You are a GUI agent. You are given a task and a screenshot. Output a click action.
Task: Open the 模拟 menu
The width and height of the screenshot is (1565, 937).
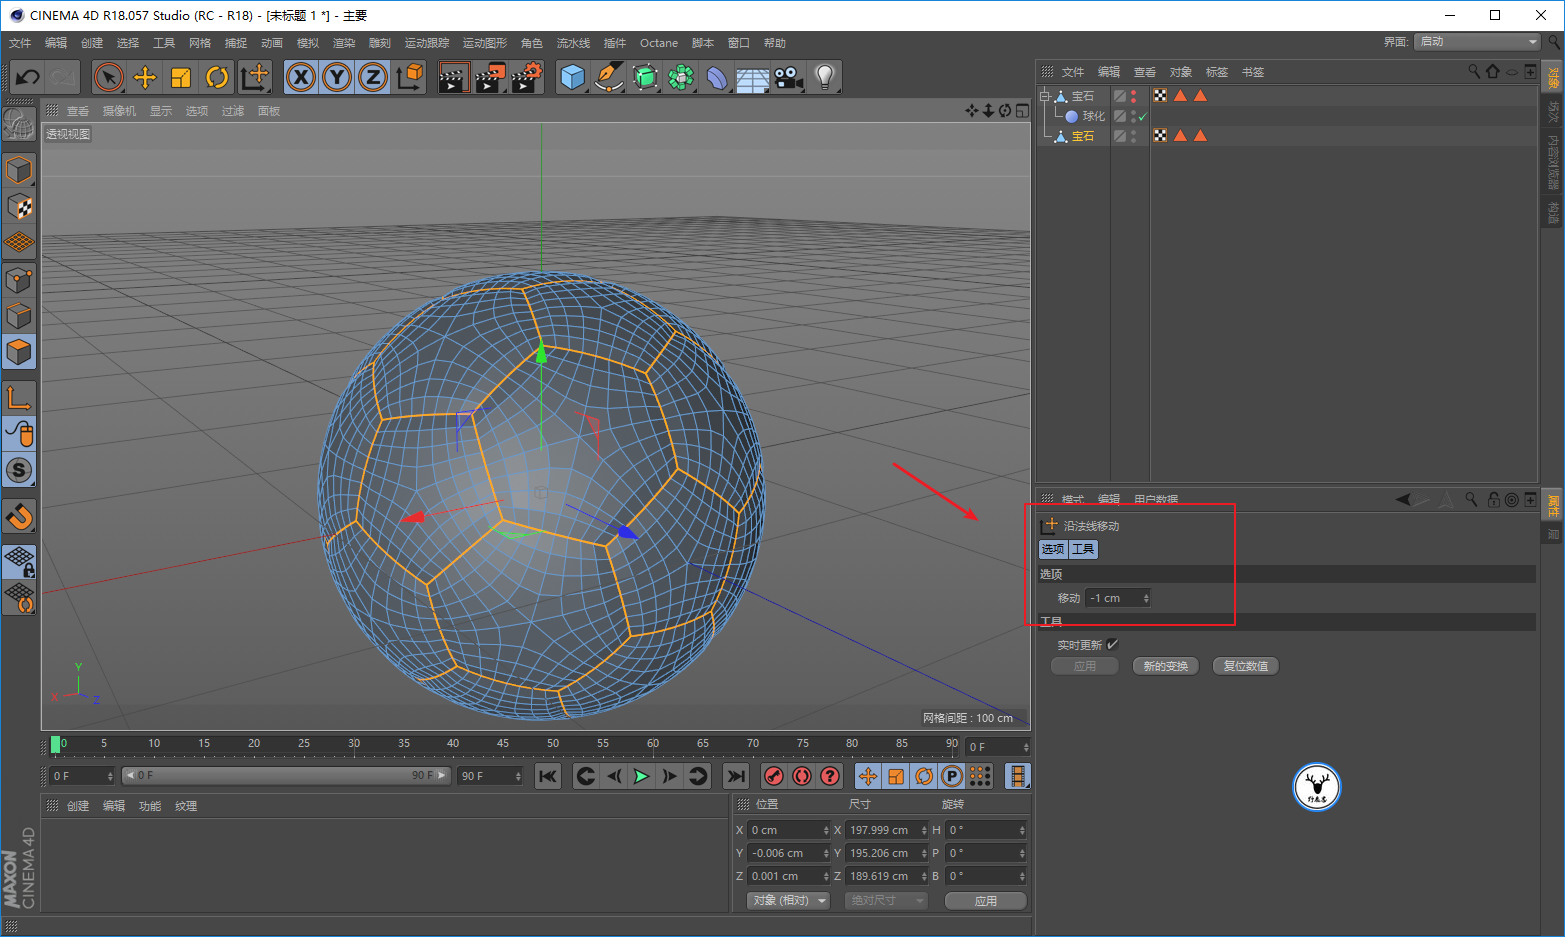click(308, 43)
